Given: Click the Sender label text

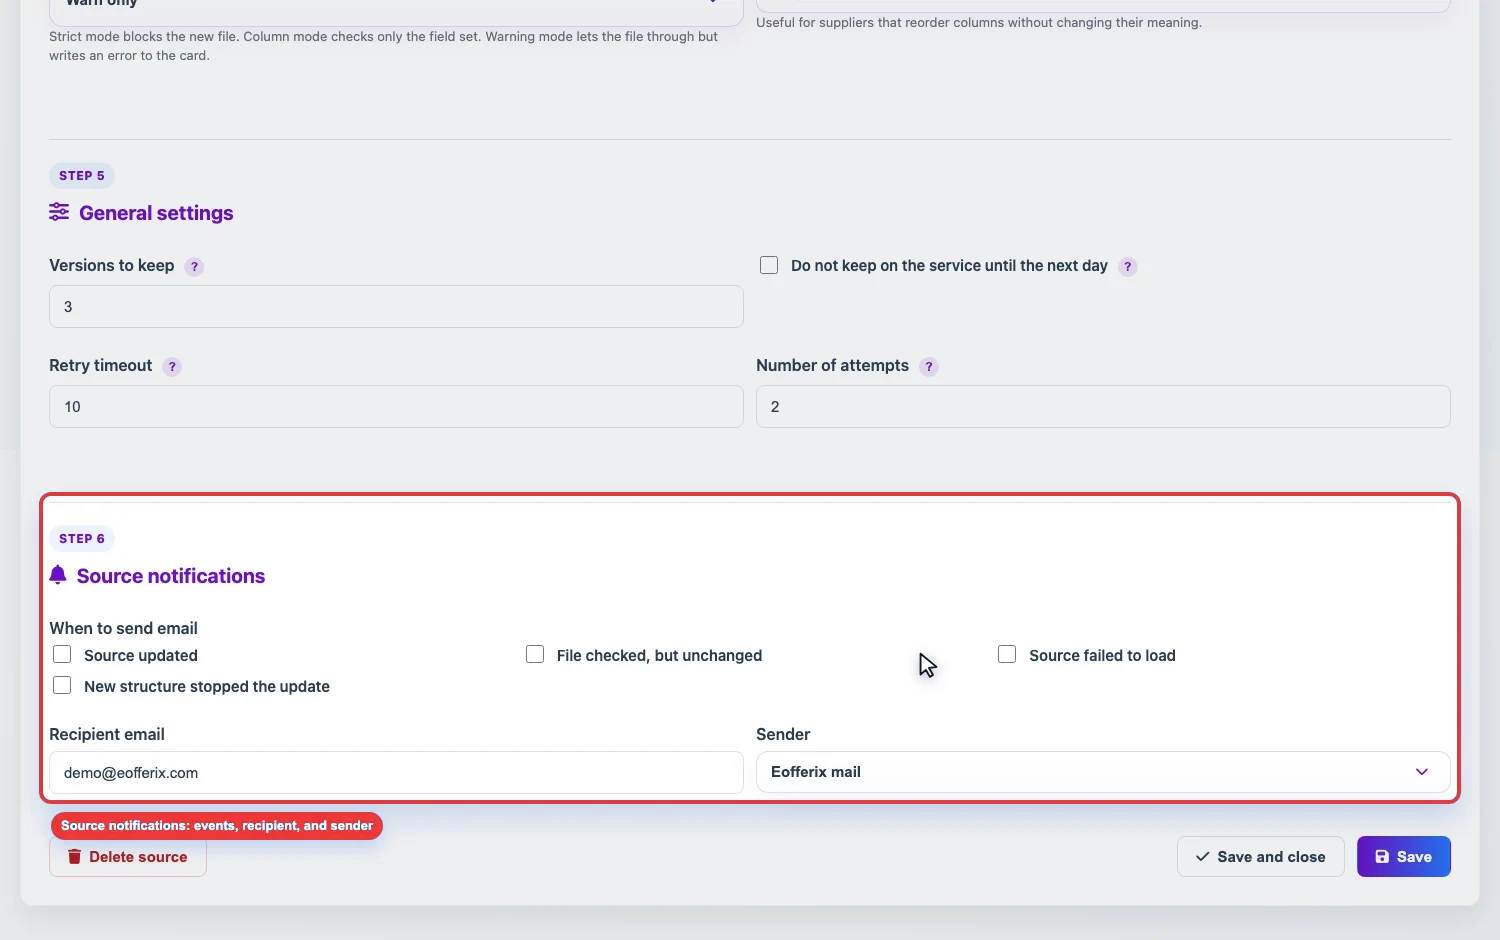Looking at the screenshot, I should [783, 734].
